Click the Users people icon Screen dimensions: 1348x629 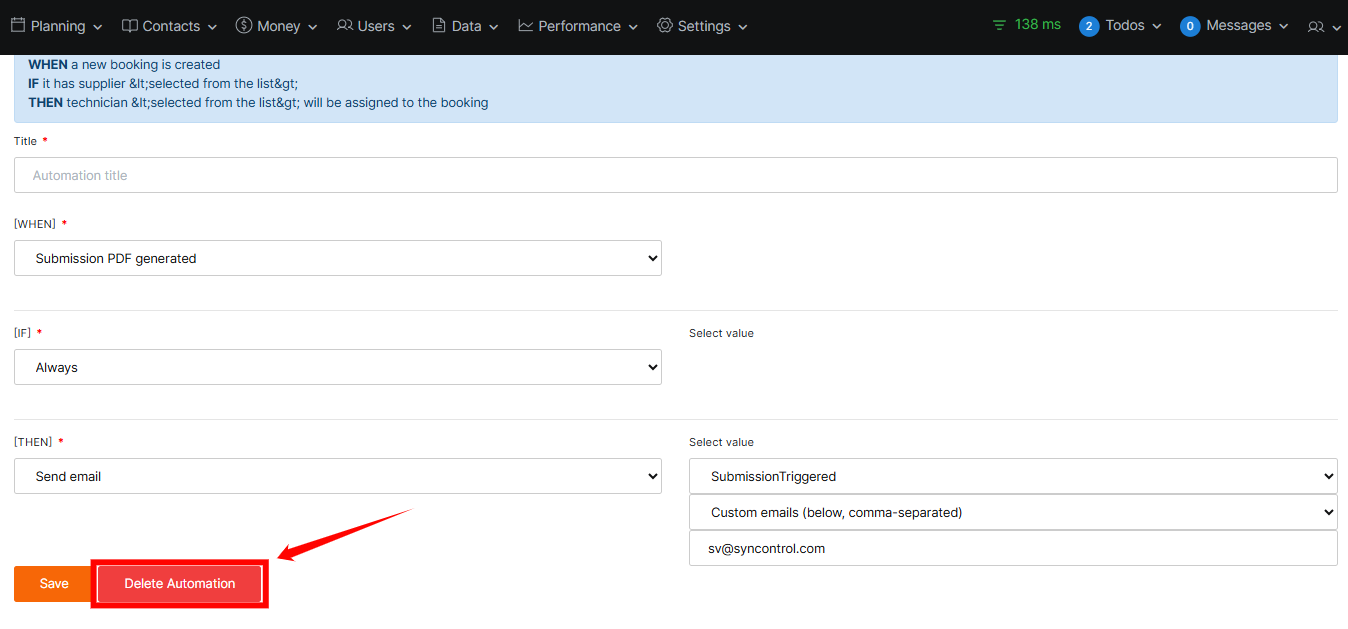click(344, 26)
